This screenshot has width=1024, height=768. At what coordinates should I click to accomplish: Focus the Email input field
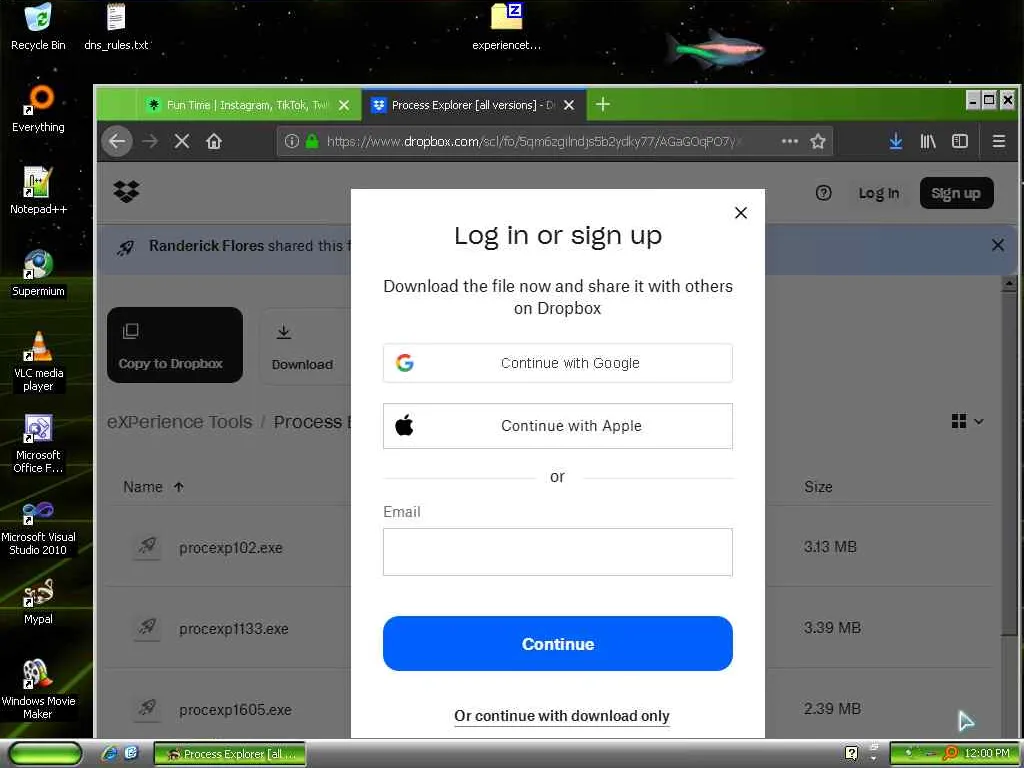coord(558,552)
